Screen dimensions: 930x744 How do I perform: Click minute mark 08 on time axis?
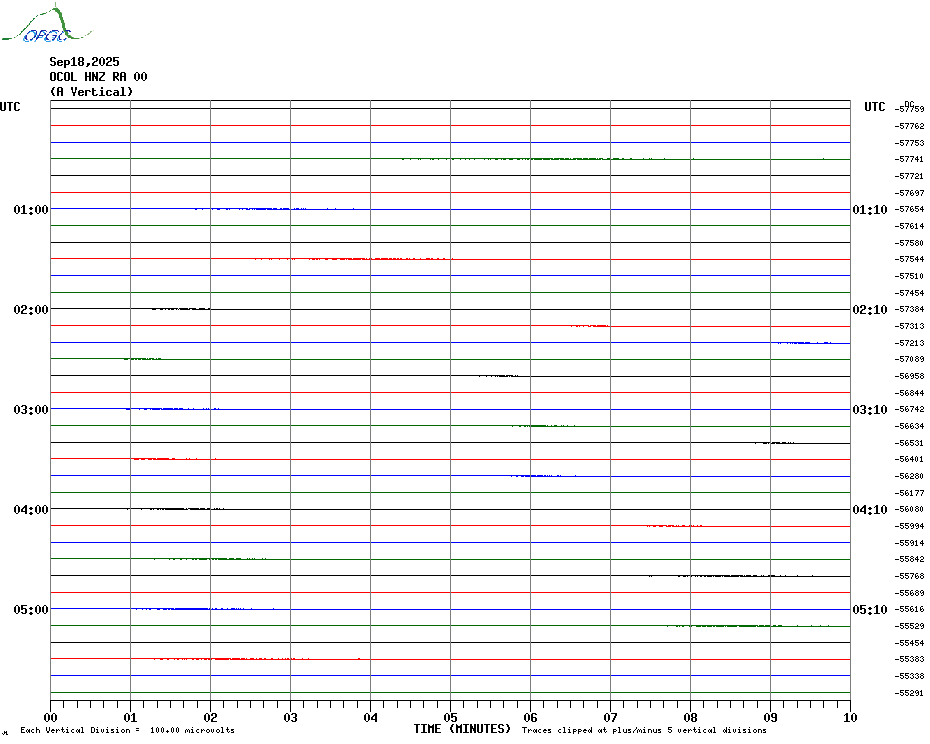tap(690, 718)
